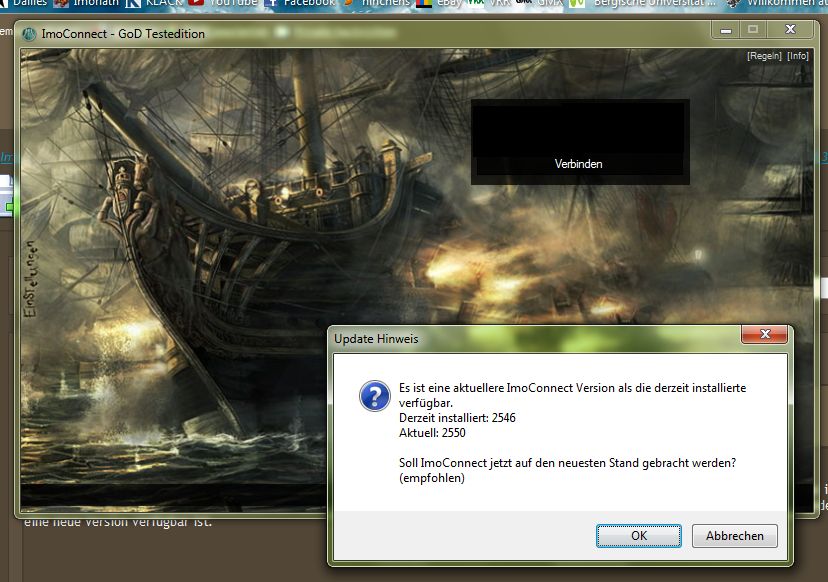Click the blue question mark dialog icon
Viewport: 828px width, 582px height.
(375, 396)
